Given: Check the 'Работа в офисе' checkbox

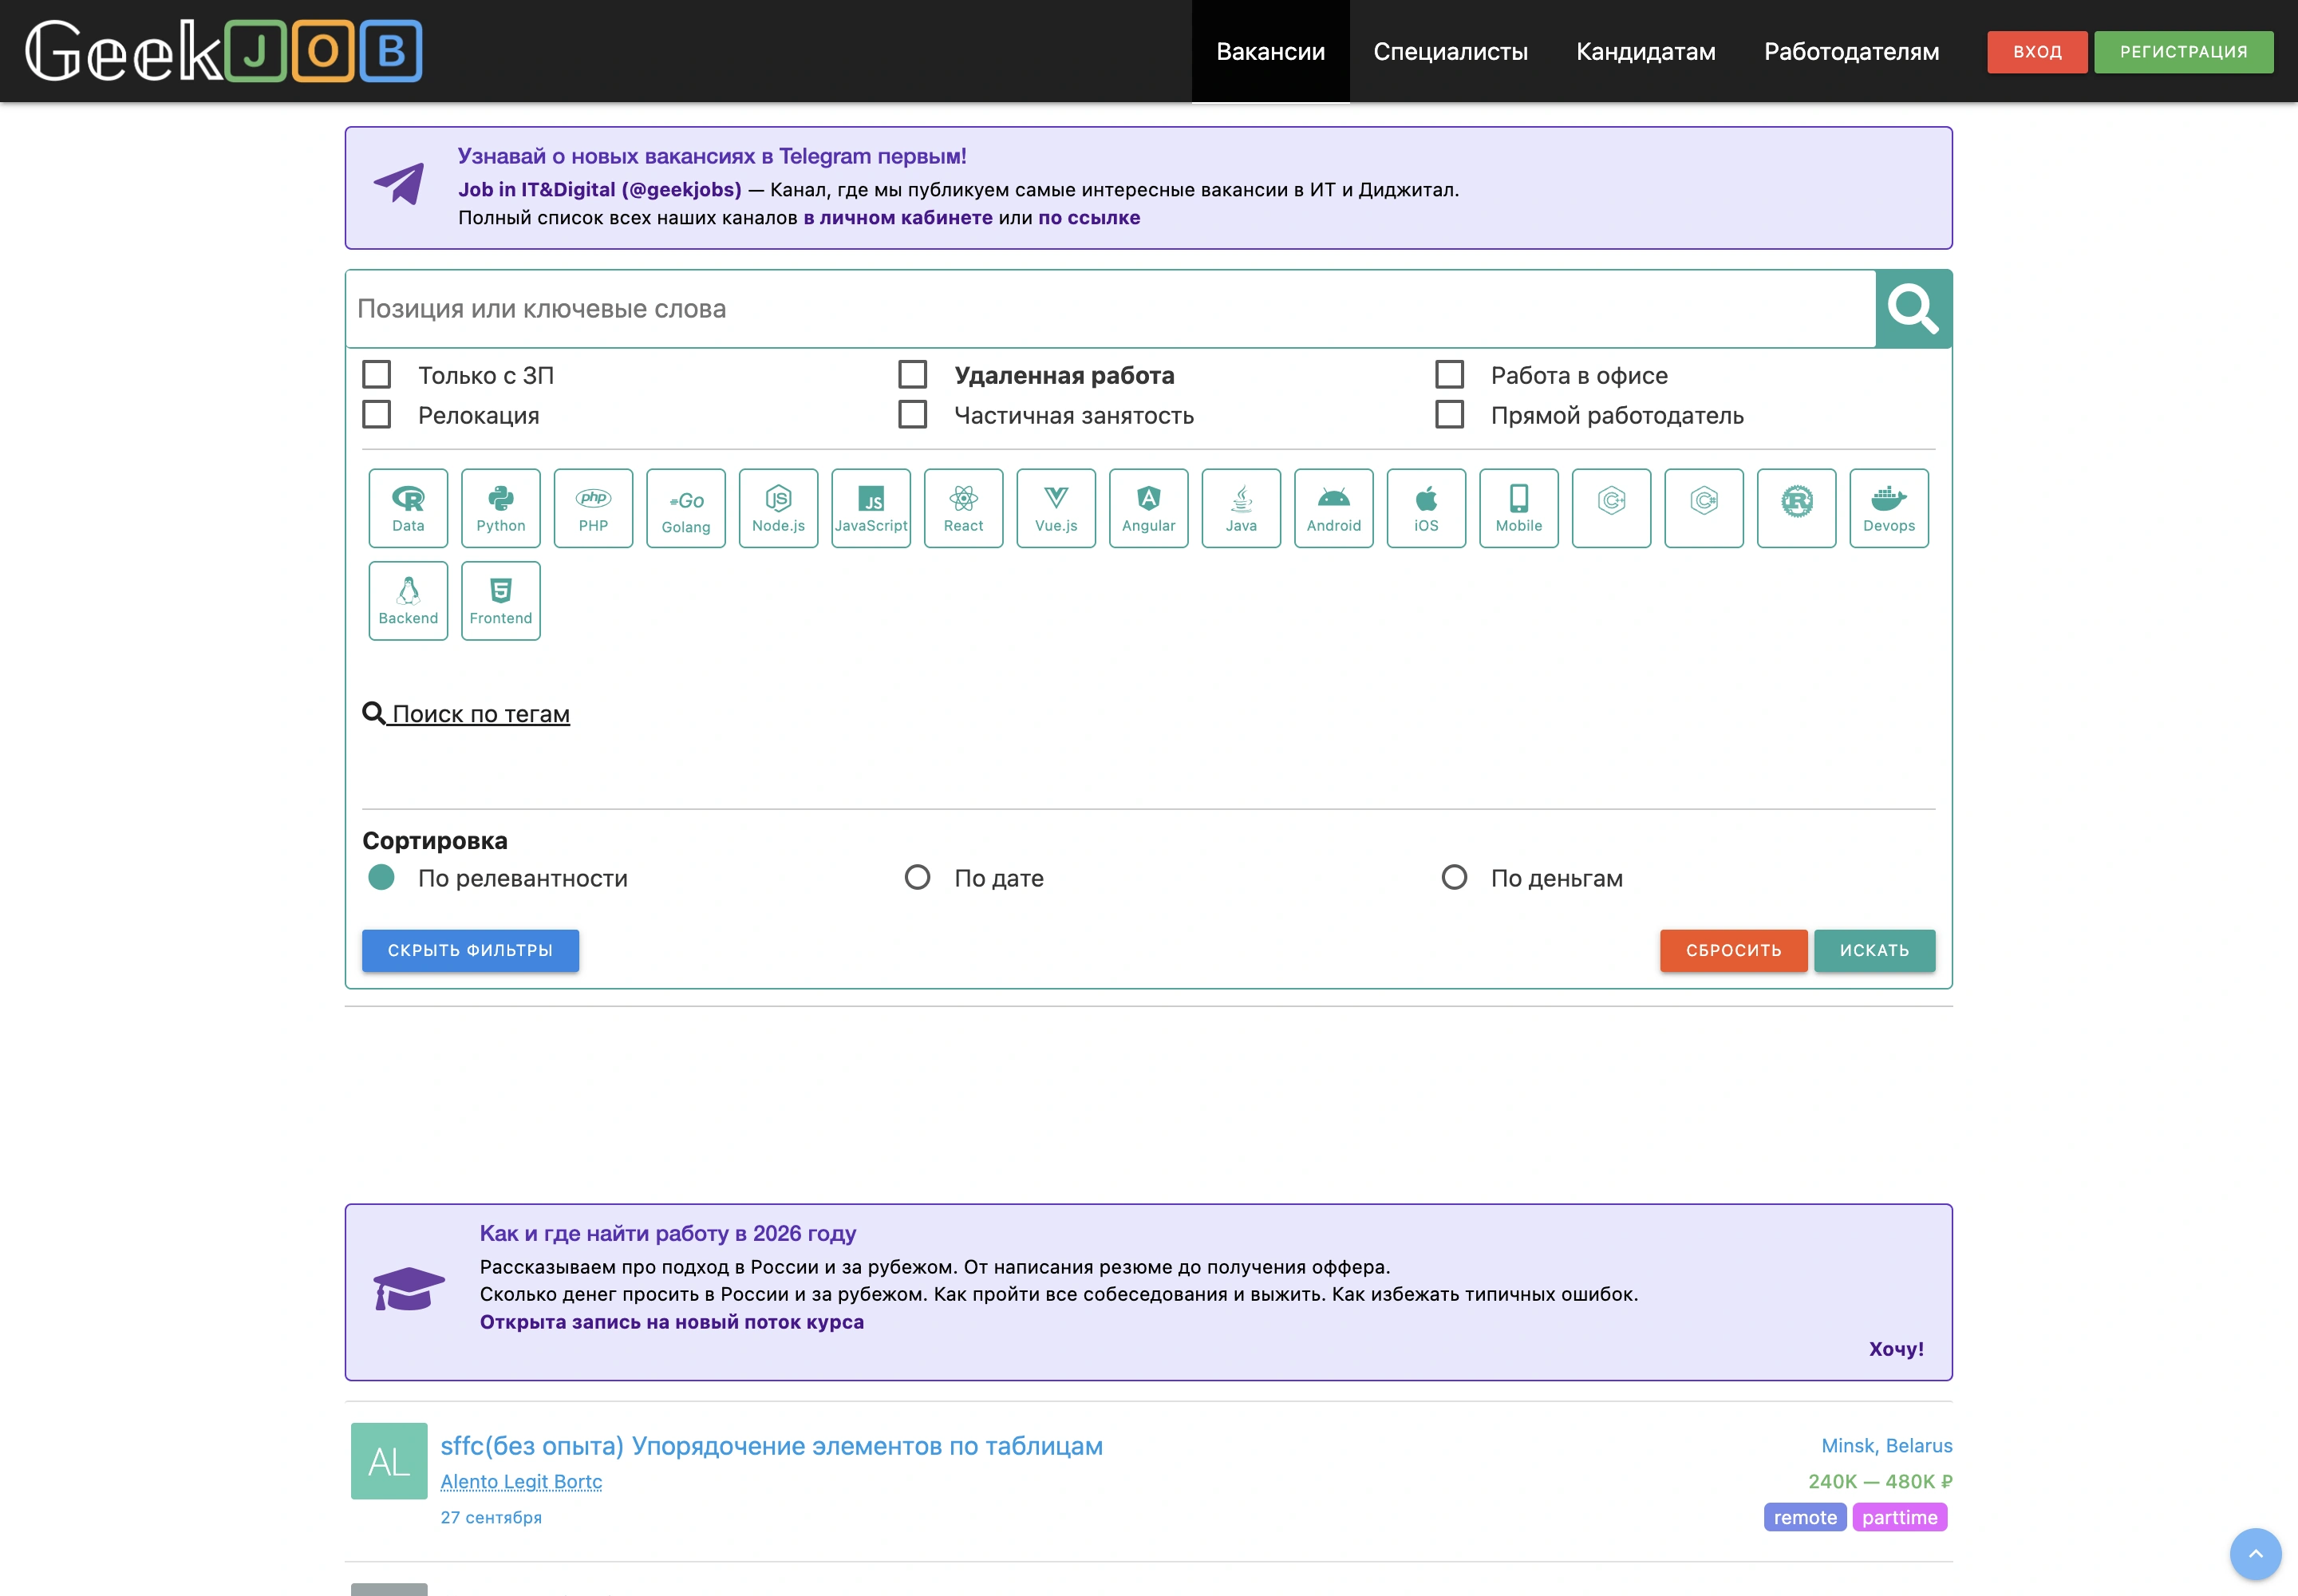Looking at the screenshot, I should click(x=1449, y=374).
